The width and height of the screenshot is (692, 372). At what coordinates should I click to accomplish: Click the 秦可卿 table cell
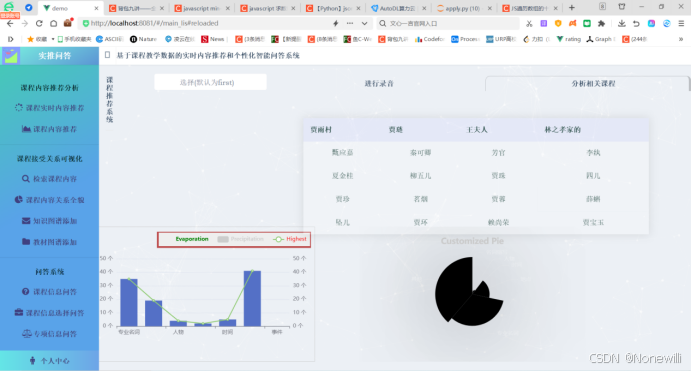pyautogui.click(x=420, y=153)
